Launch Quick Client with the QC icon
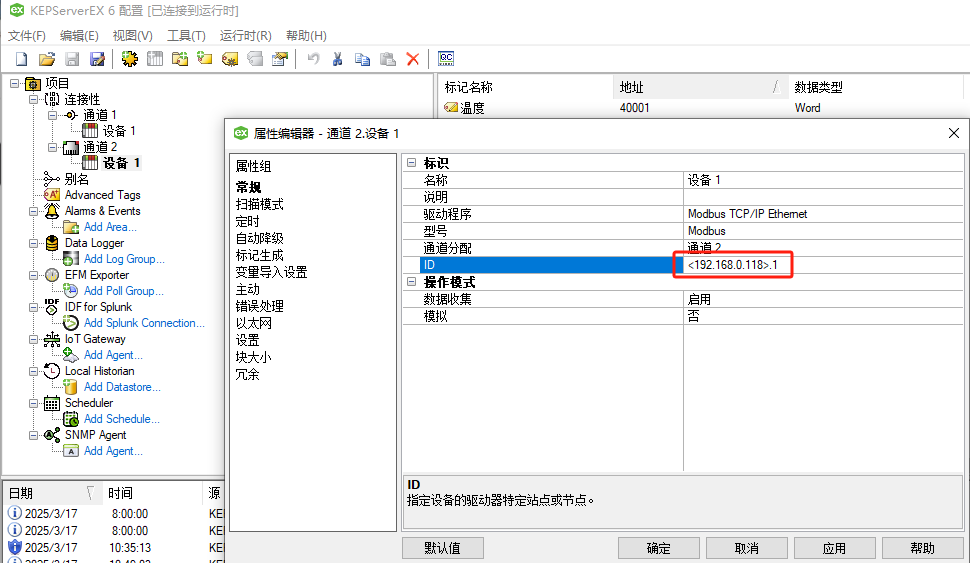970x563 pixels. [446, 59]
